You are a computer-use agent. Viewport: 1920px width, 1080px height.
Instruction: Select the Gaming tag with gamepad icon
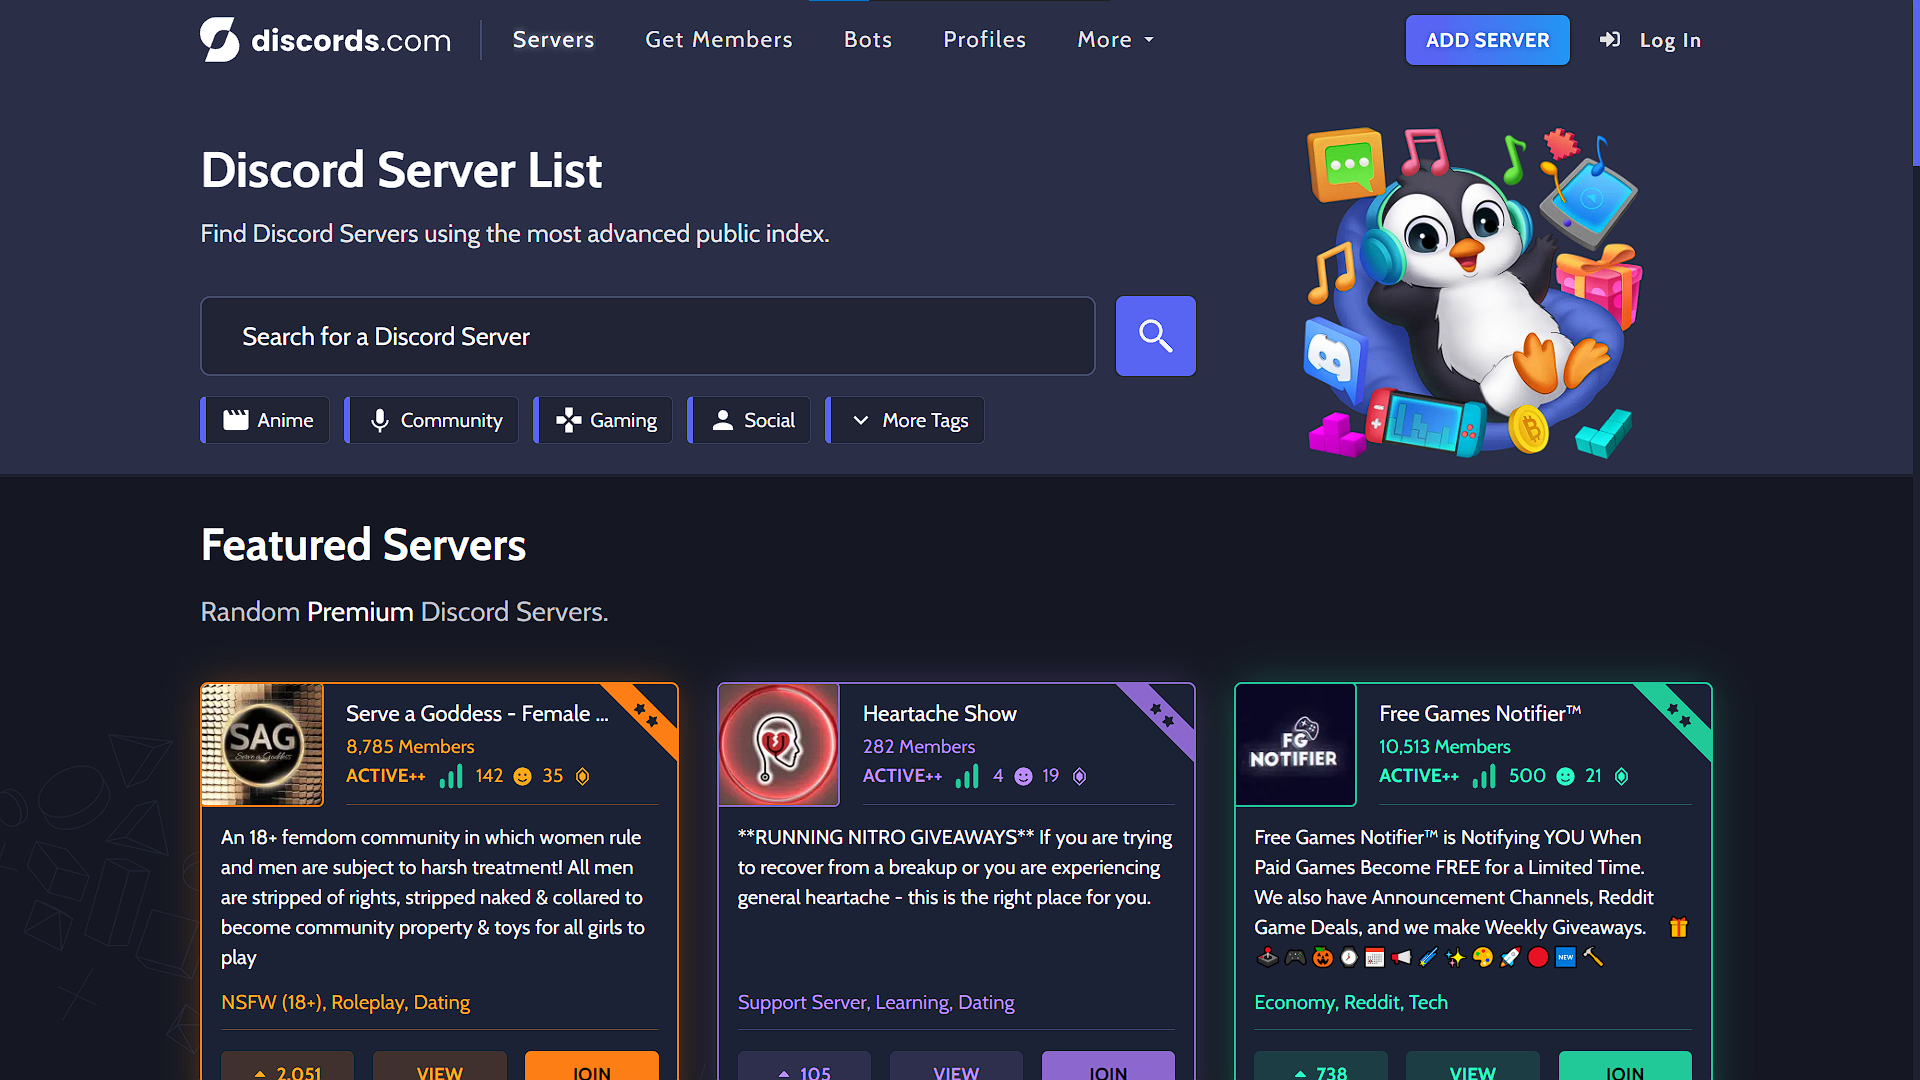pyautogui.click(x=604, y=420)
